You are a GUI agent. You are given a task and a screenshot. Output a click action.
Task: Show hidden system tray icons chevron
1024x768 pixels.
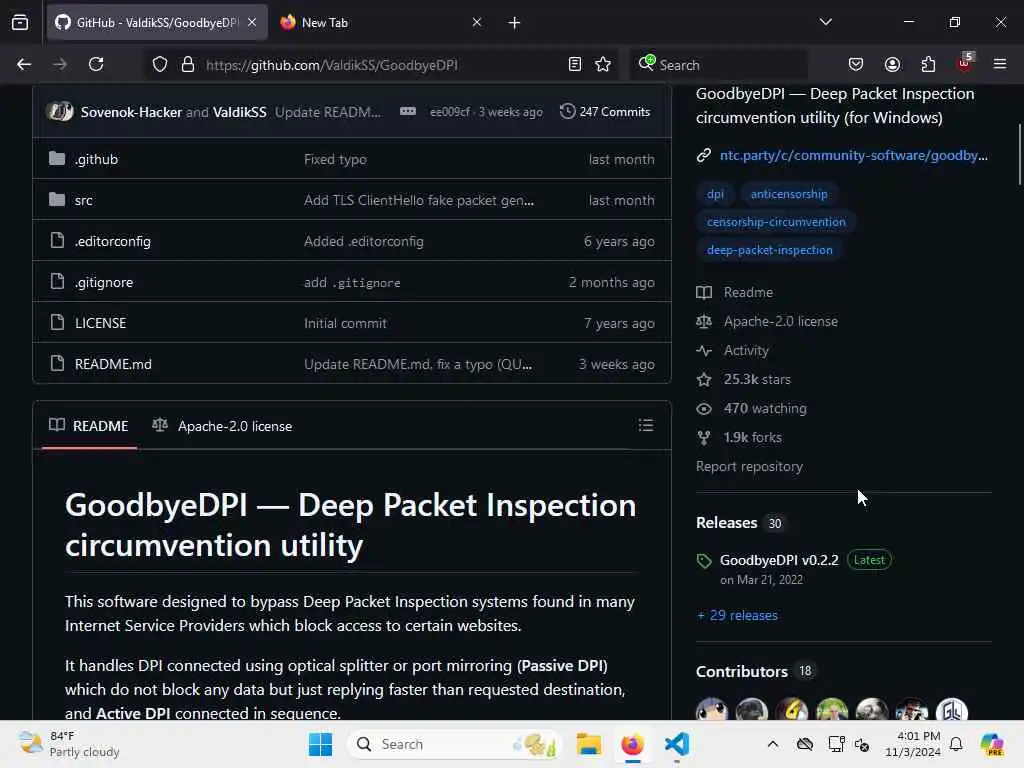[x=773, y=744]
